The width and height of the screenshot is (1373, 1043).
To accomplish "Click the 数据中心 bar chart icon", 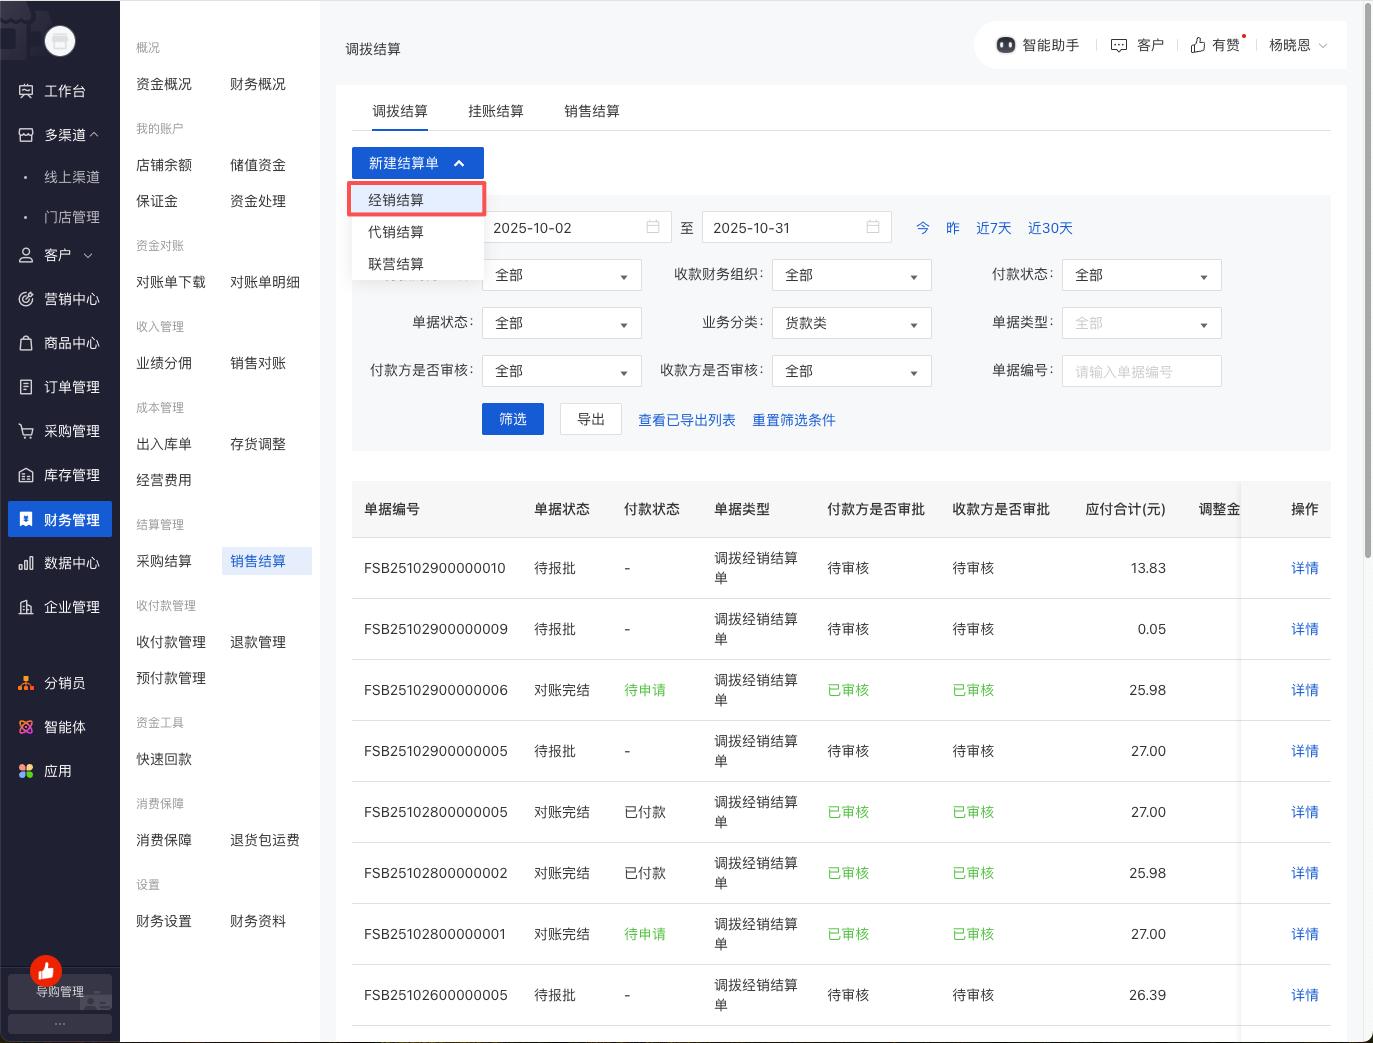I will pyautogui.click(x=26, y=563).
